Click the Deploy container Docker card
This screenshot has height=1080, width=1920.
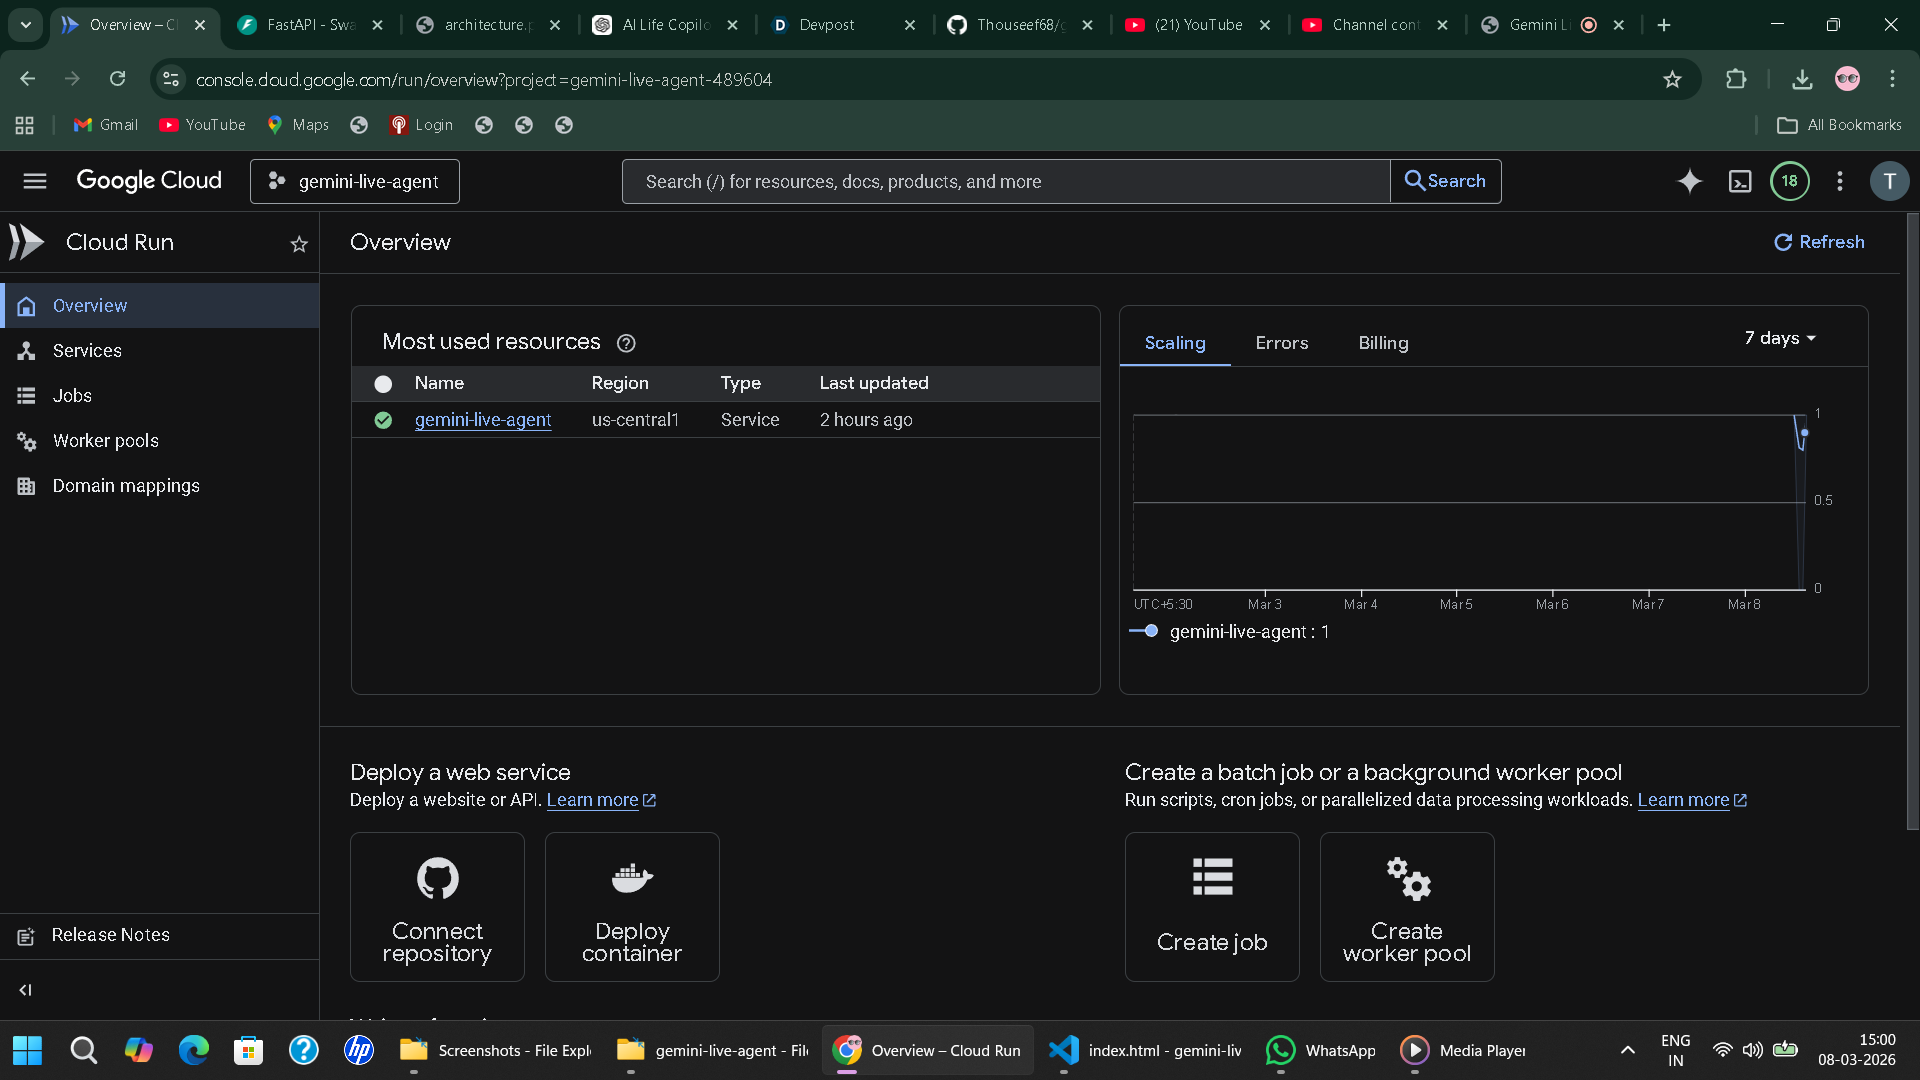(632, 907)
